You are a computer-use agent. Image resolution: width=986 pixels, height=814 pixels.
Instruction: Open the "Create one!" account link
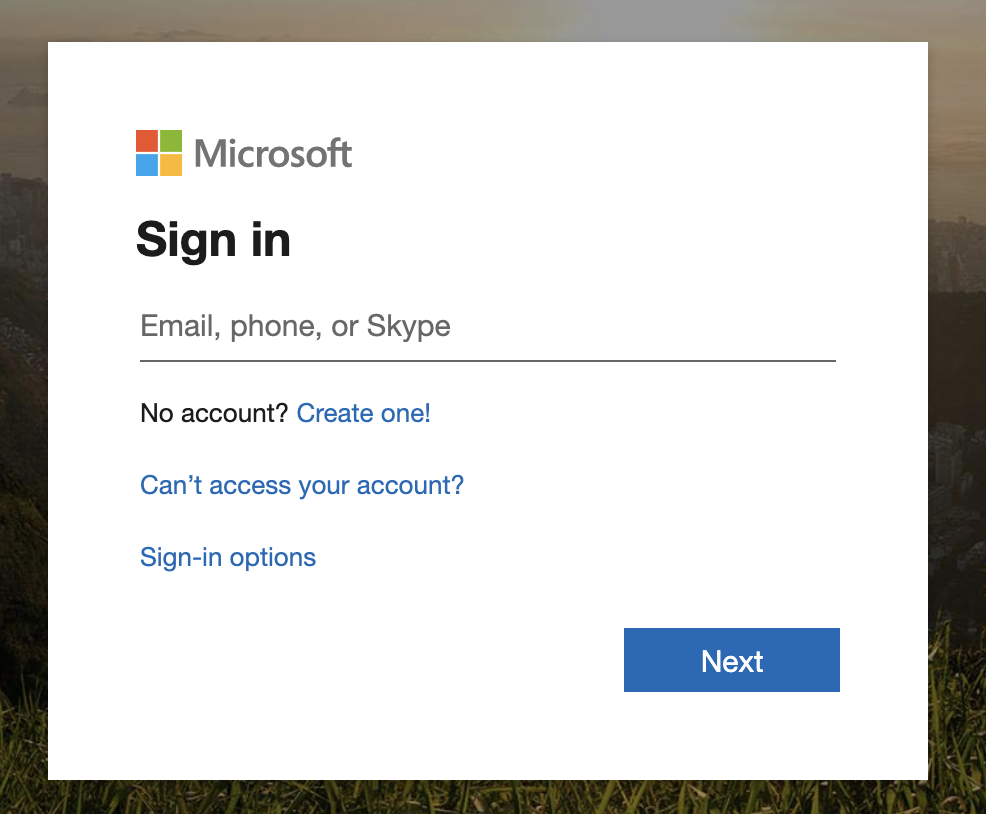(364, 413)
